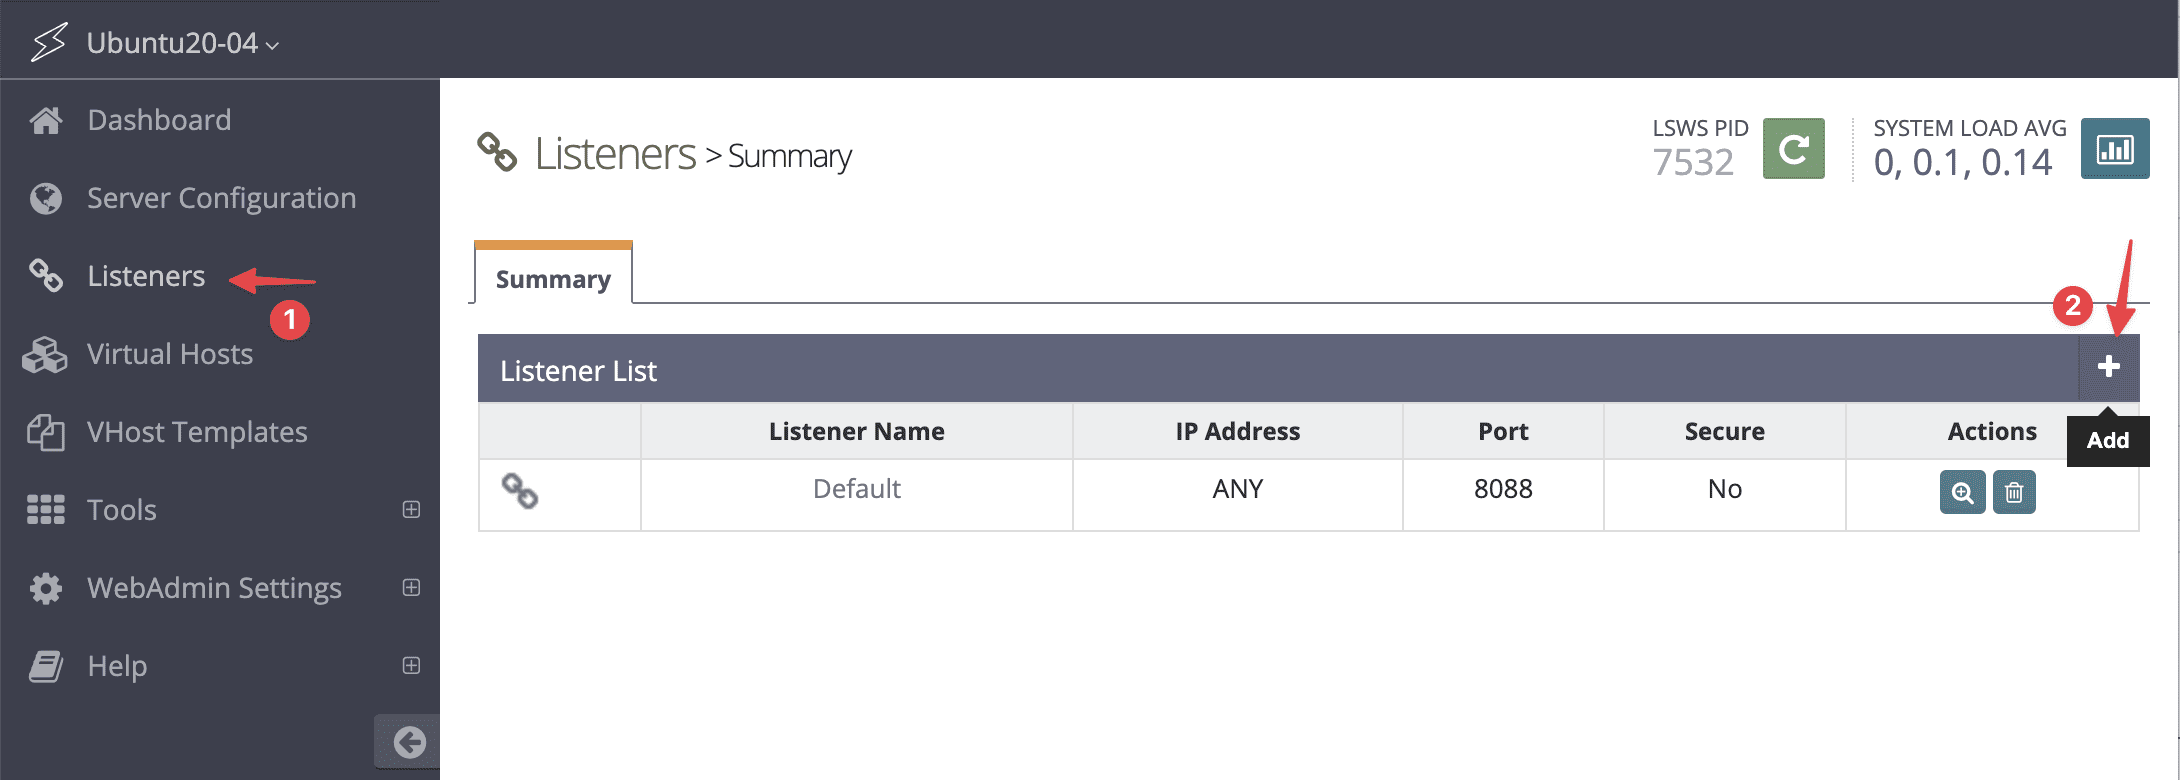Open the real-time stats chart icon
This screenshot has width=2180, height=780.
[2114, 149]
